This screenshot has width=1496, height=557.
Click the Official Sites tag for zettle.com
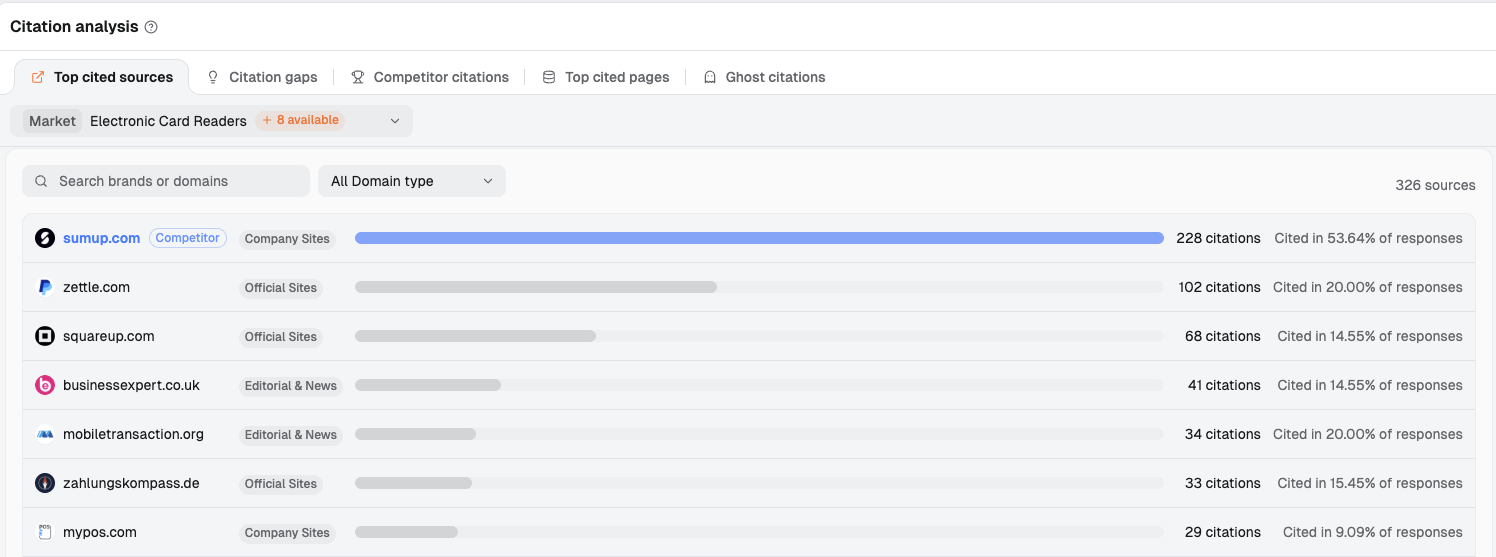click(281, 288)
